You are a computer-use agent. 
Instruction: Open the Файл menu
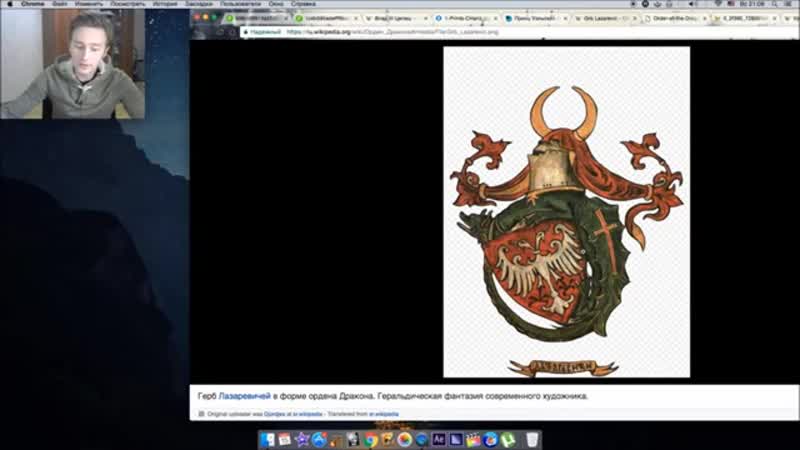click(x=60, y=4)
